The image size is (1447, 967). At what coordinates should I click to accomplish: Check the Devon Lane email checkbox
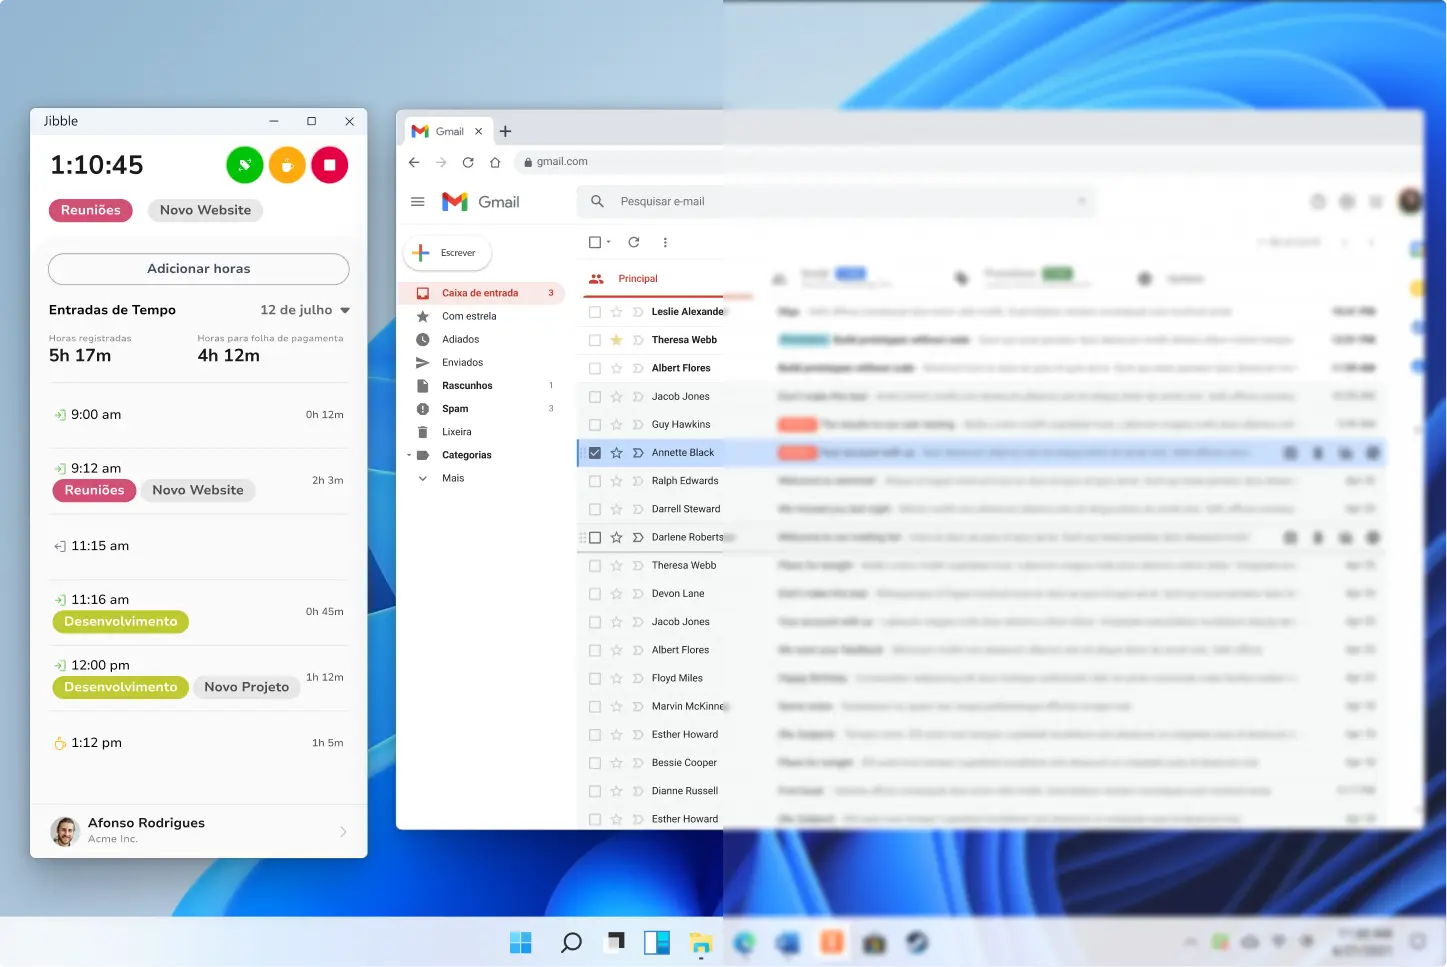point(595,594)
